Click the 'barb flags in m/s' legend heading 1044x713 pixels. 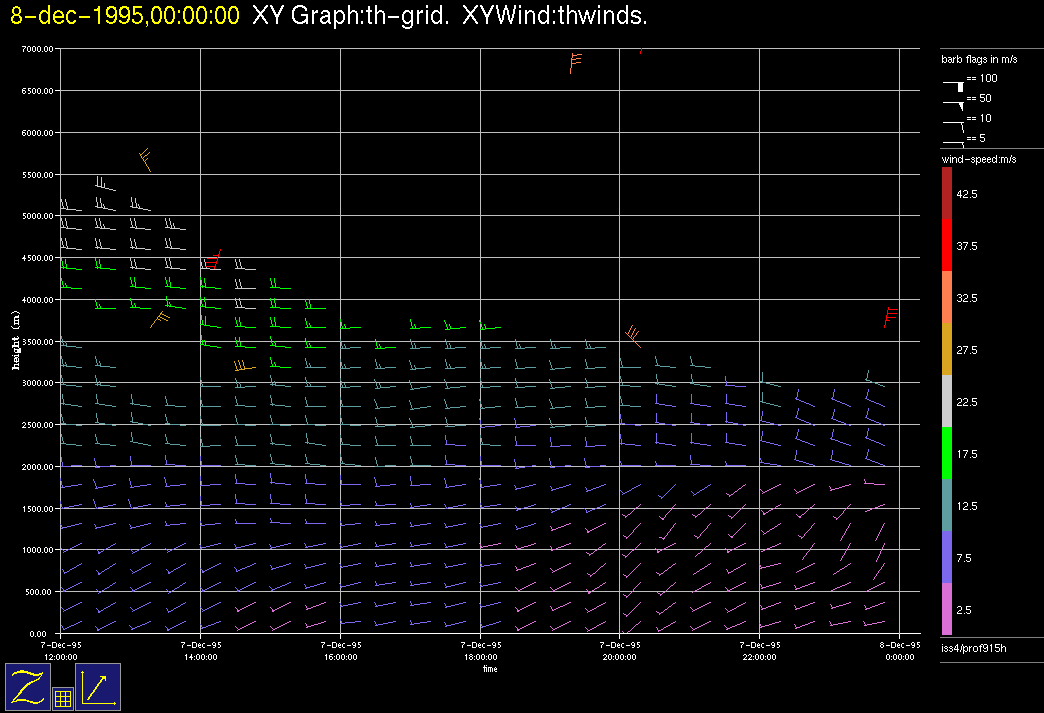click(979, 59)
